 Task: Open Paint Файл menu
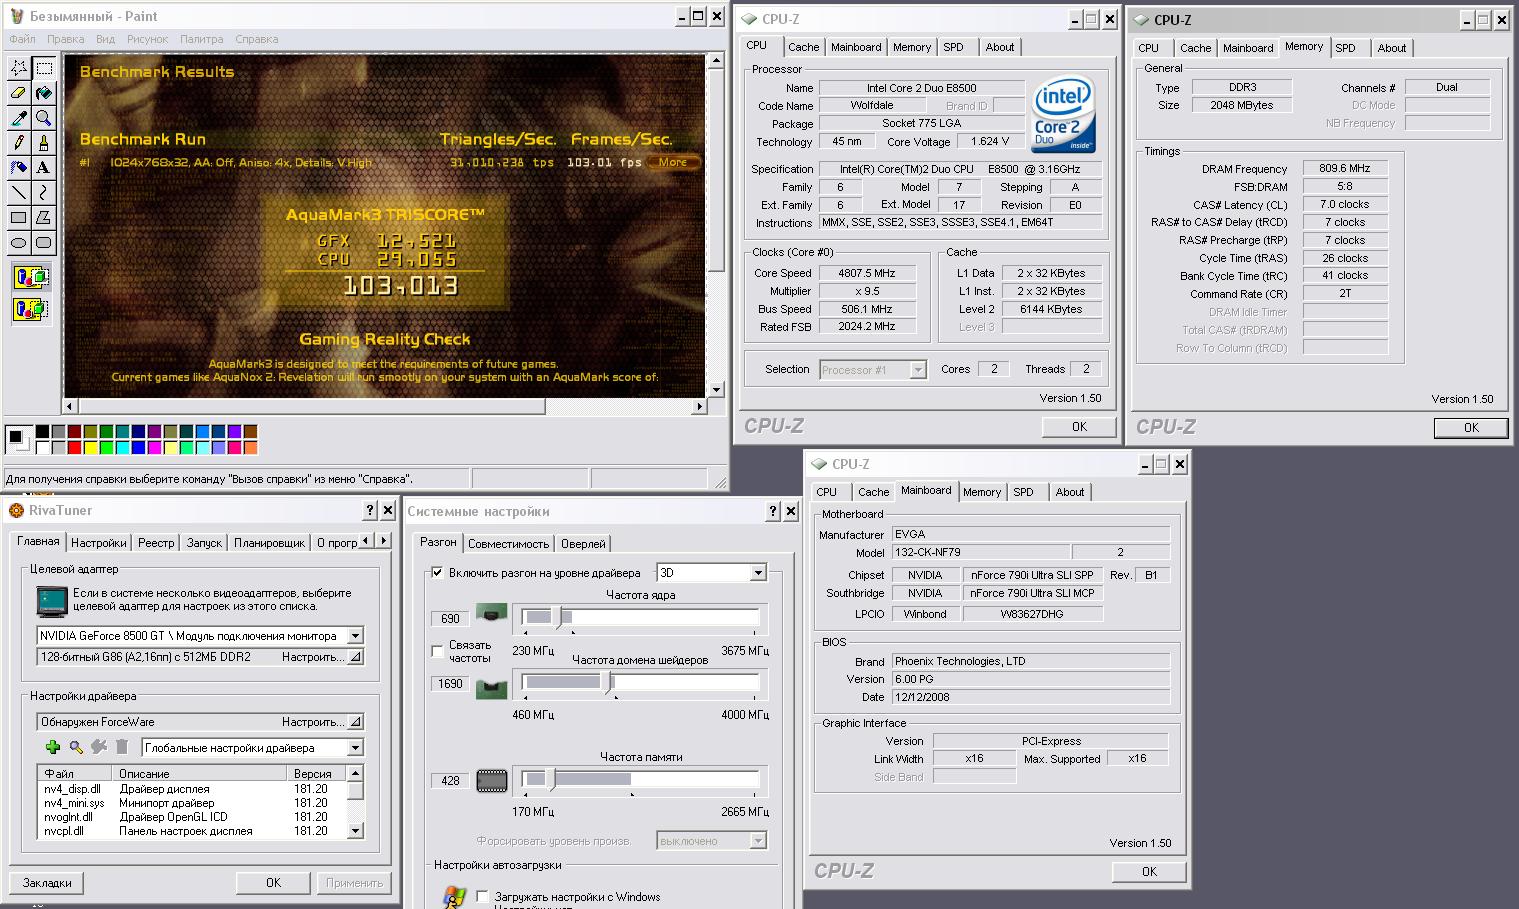tap(22, 39)
